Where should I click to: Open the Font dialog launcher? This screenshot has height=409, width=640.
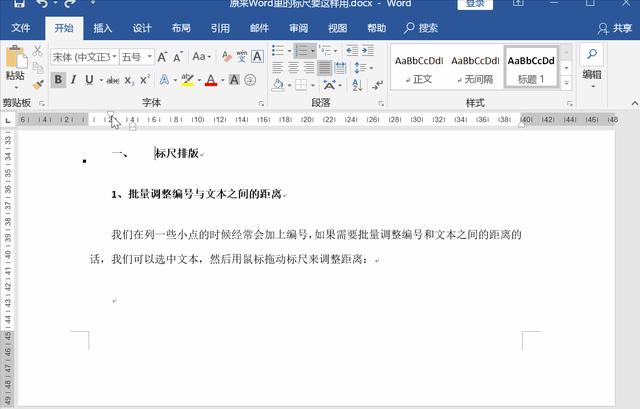261,104
